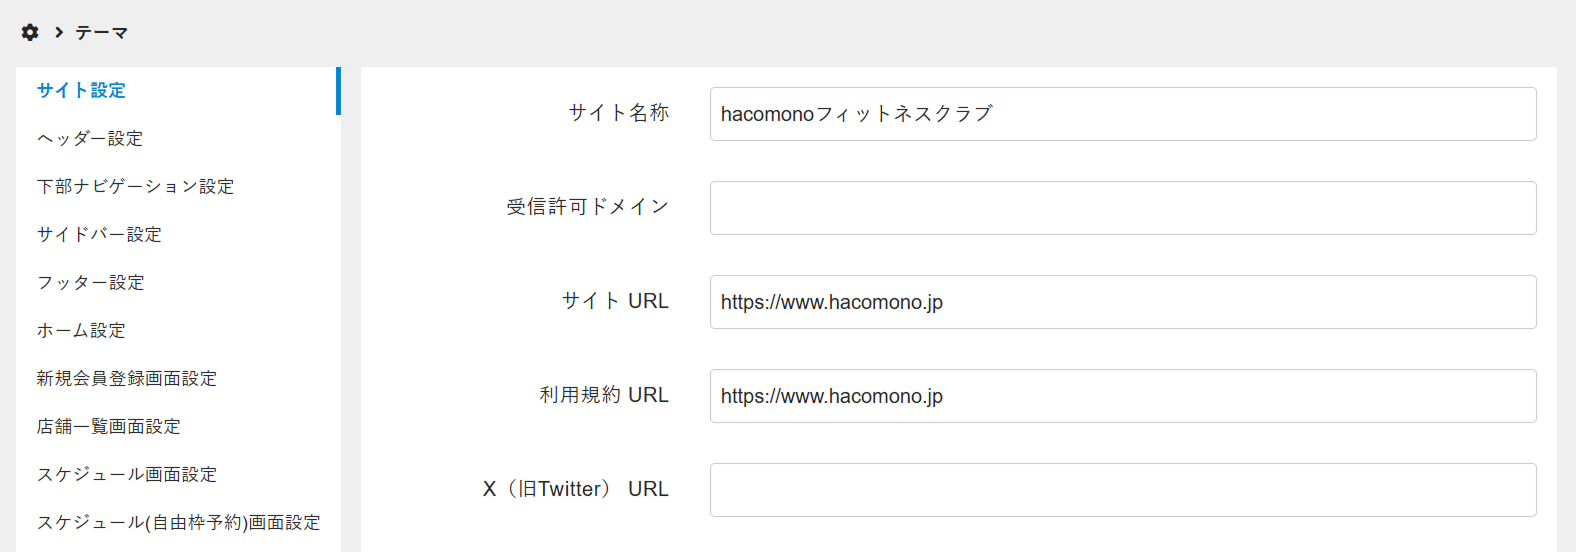Image resolution: width=1576 pixels, height=552 pixels.
Task: Open ヘッダー設定 menu item
Action: click(x=90, y=138)
